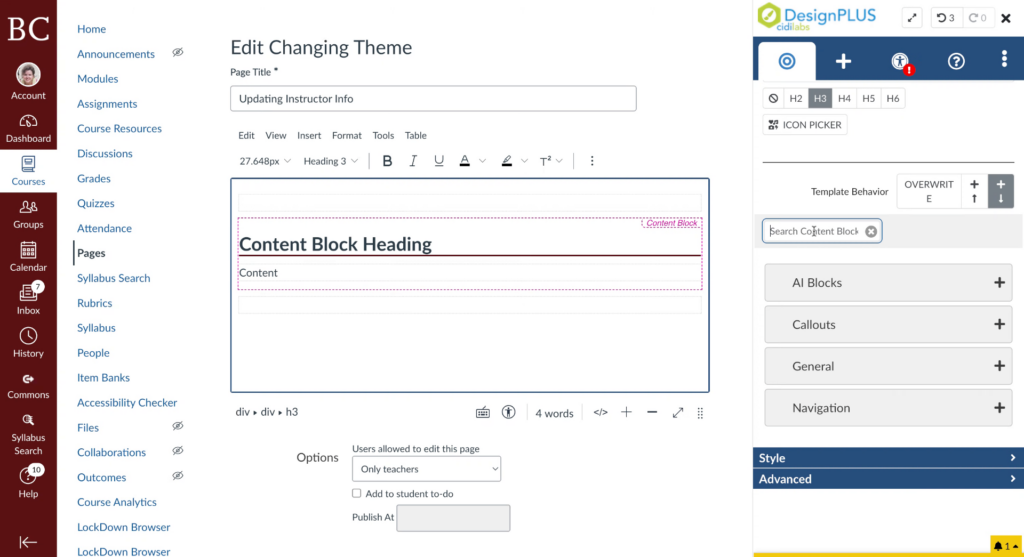The height and width of the screenshot is (557, 1024).
Task: Open the Edit menu
Action: click(x=246, y=135)
